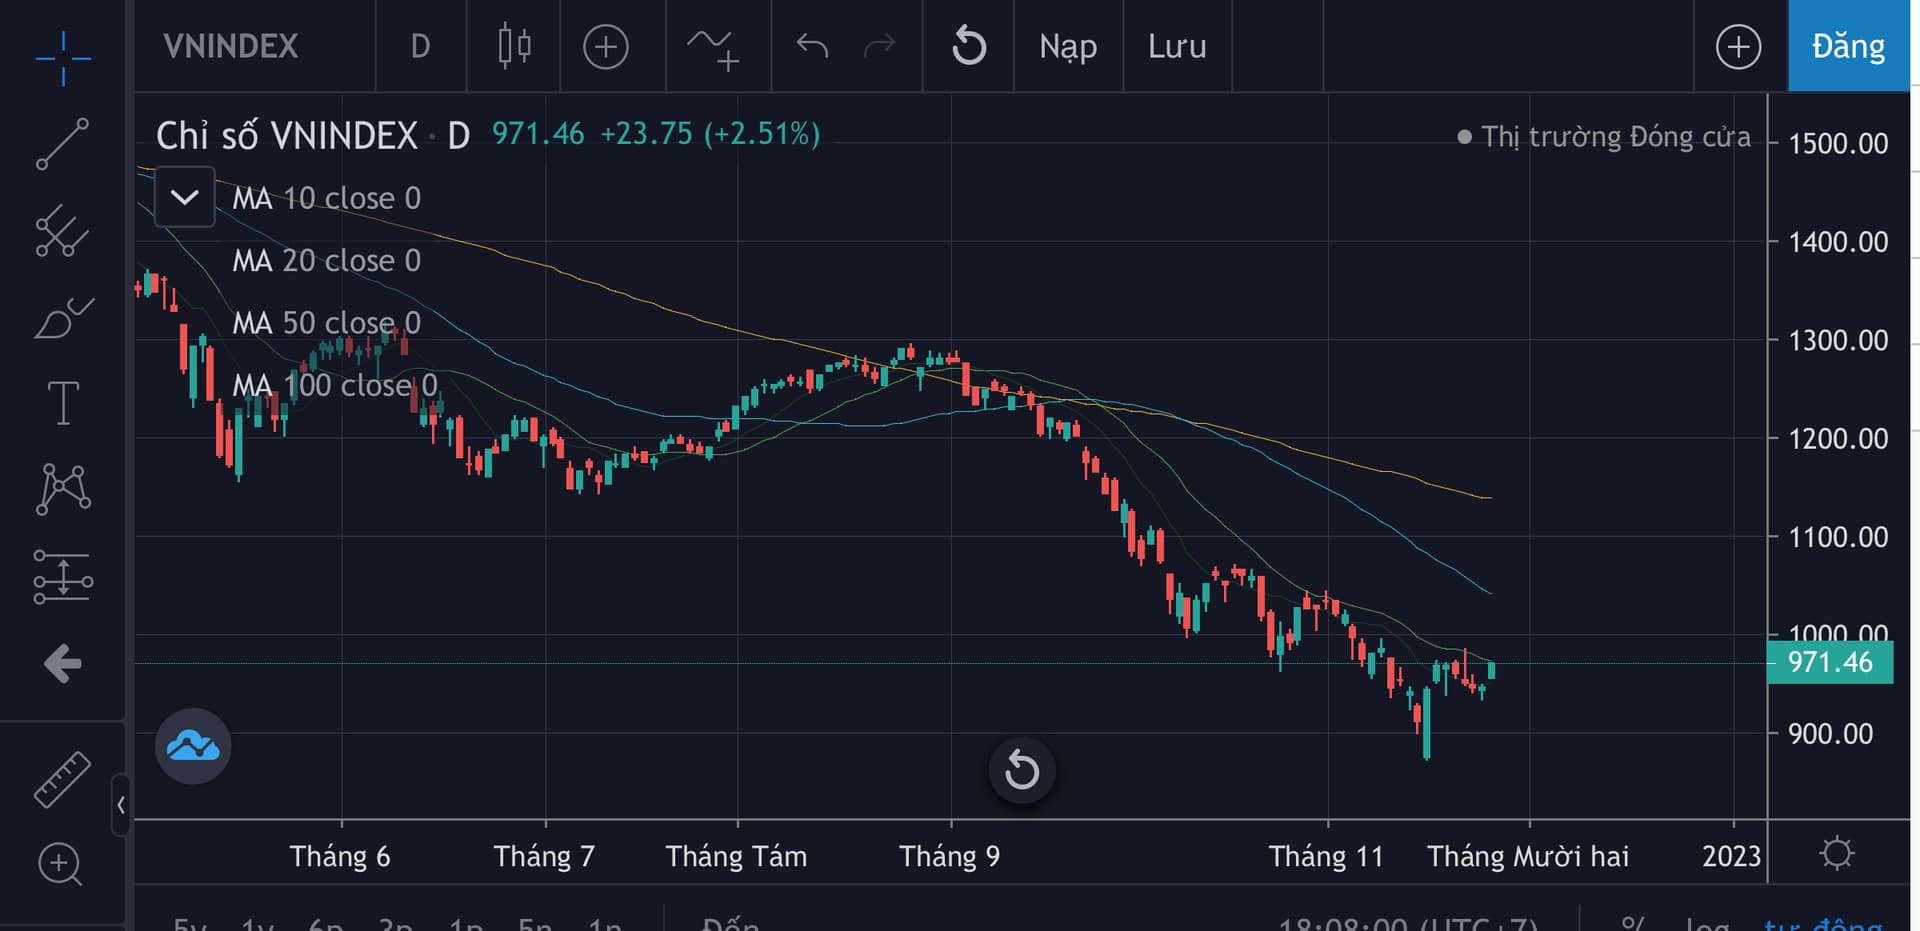The width and height of the screenshot is (1920, 931).
Task: Collapse the MA indicator legend chevron
Action: (185, 197)
